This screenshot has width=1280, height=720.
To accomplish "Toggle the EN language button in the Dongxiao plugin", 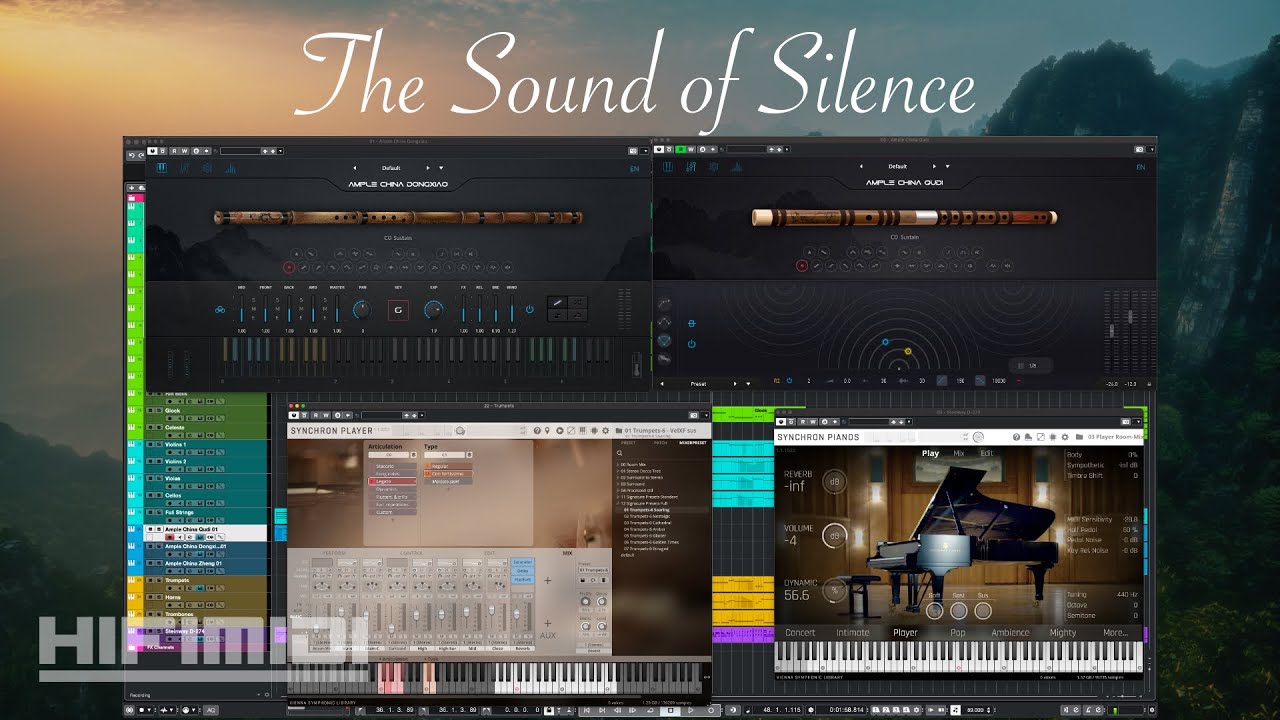I will click(635, 168).
